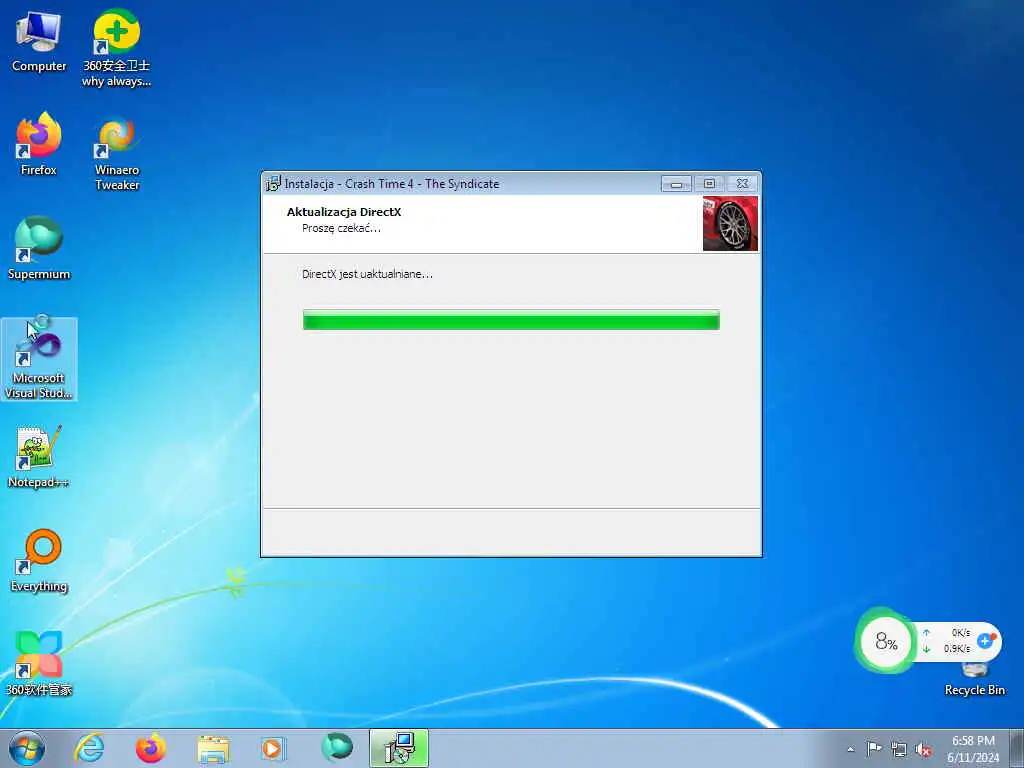1024x768 pixels.
Task: Launch Firefox from the taskbar
Action: tap(150, 748)
